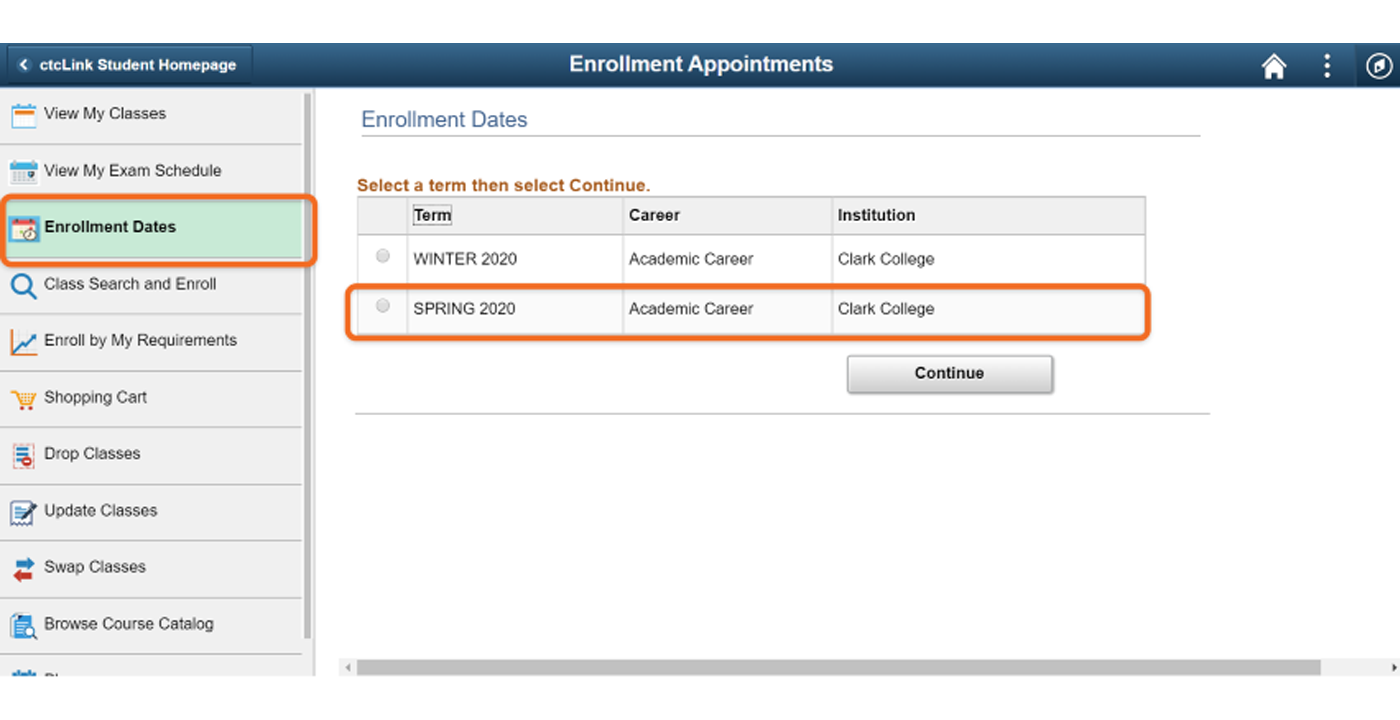Click the Swap Classes arrows icon
Screen dimensions: 1400x720
pyautogui.click(x=23, y=569)
